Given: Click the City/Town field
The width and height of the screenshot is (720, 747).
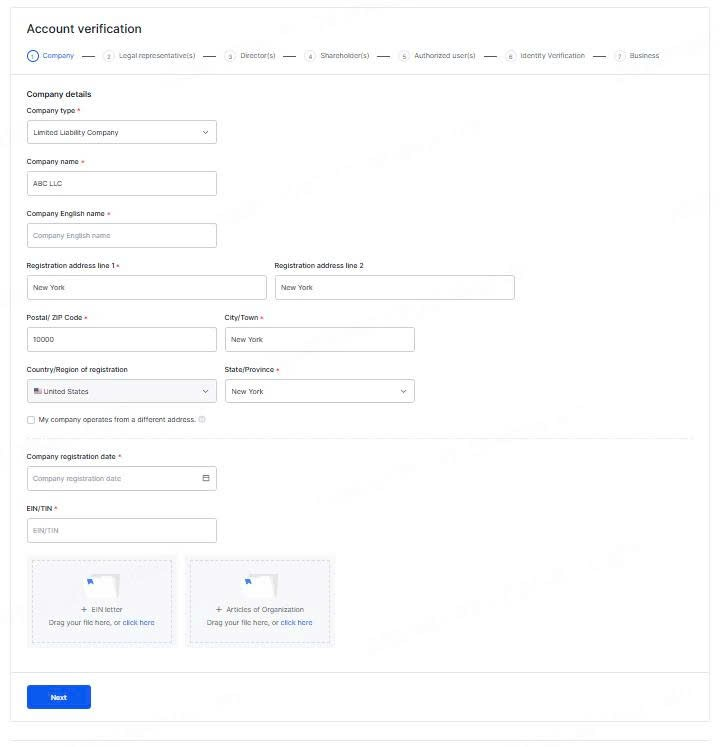Looking at the screenshot, I should [319, 339].
